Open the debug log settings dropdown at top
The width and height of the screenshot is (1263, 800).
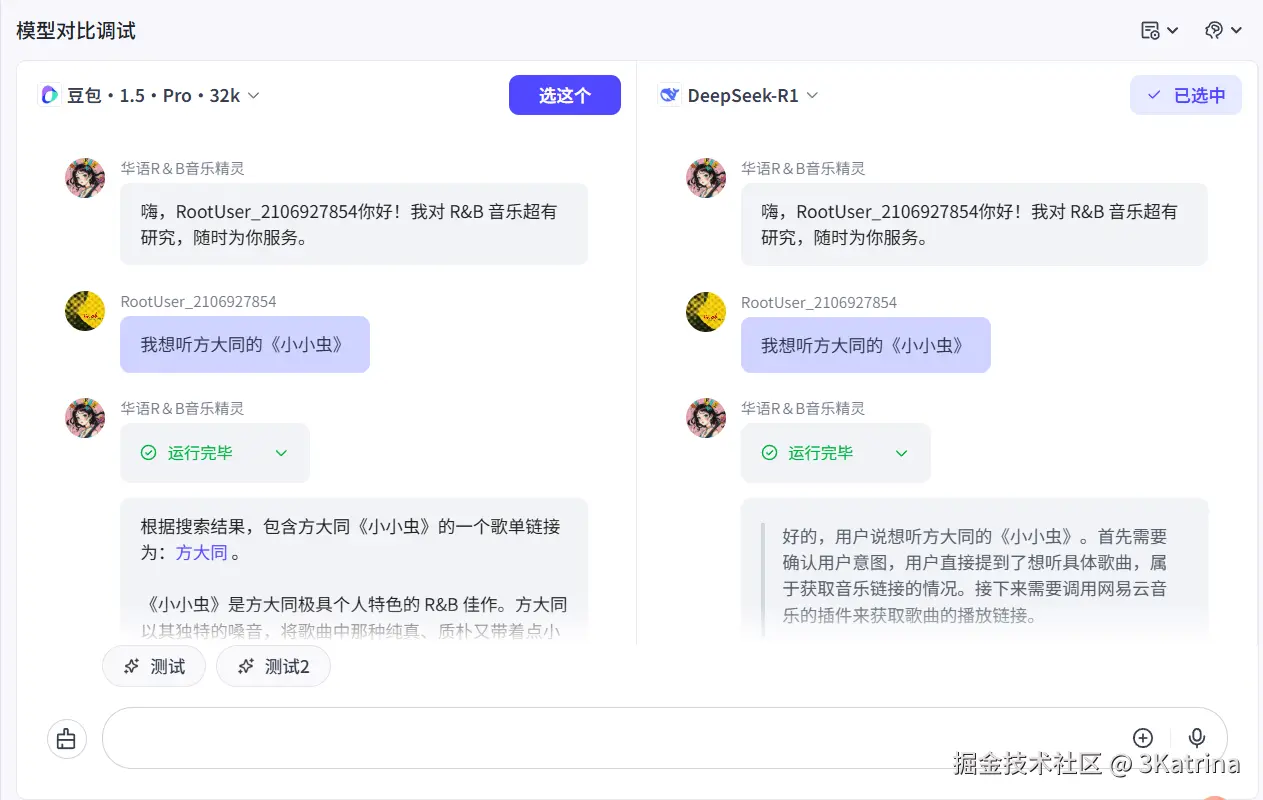tap(1159, 30)
